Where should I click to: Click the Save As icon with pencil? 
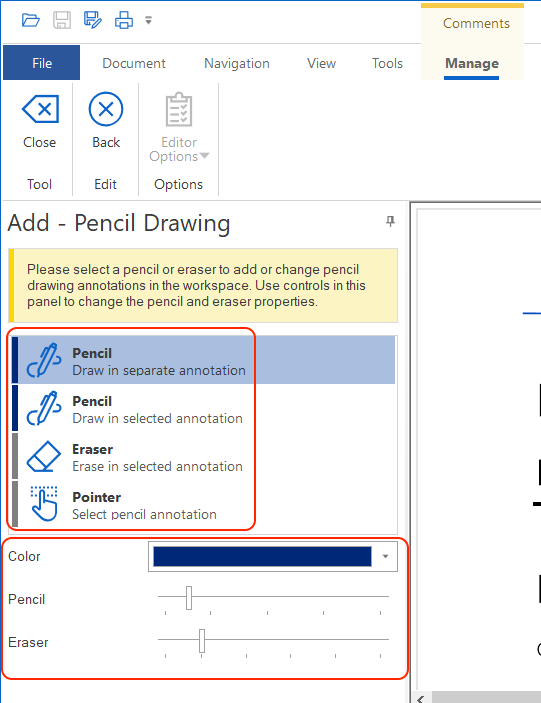(x=93, y=21)
